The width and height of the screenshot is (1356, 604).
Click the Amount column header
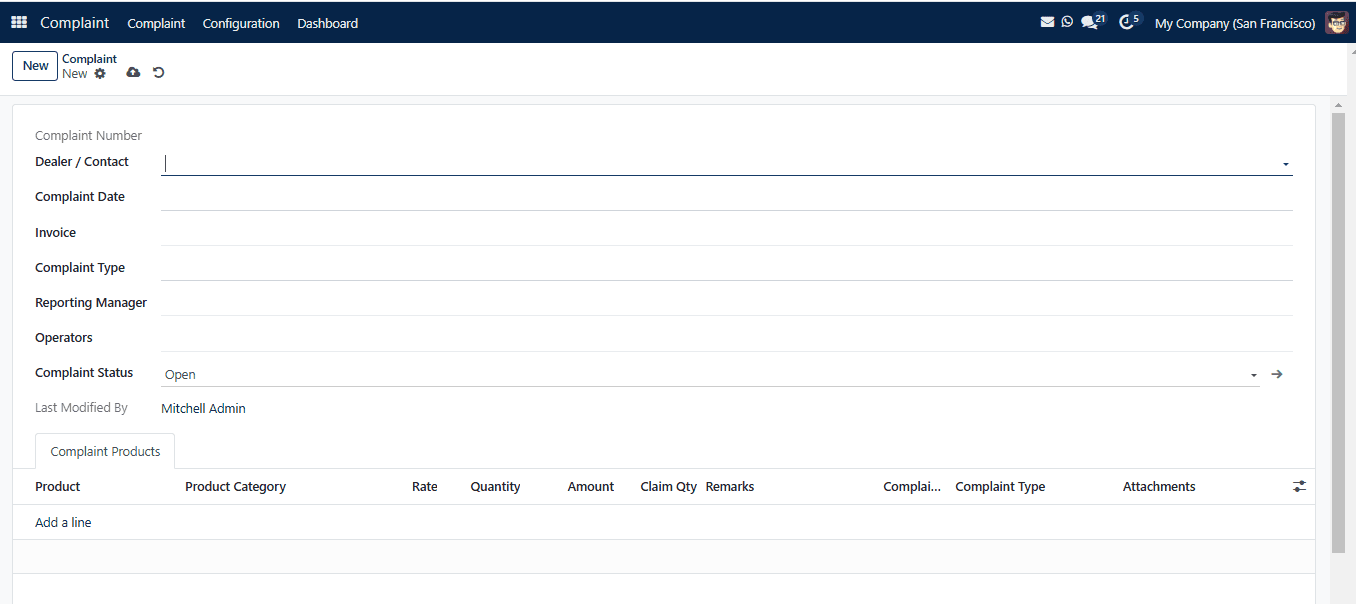pos(591,486)
